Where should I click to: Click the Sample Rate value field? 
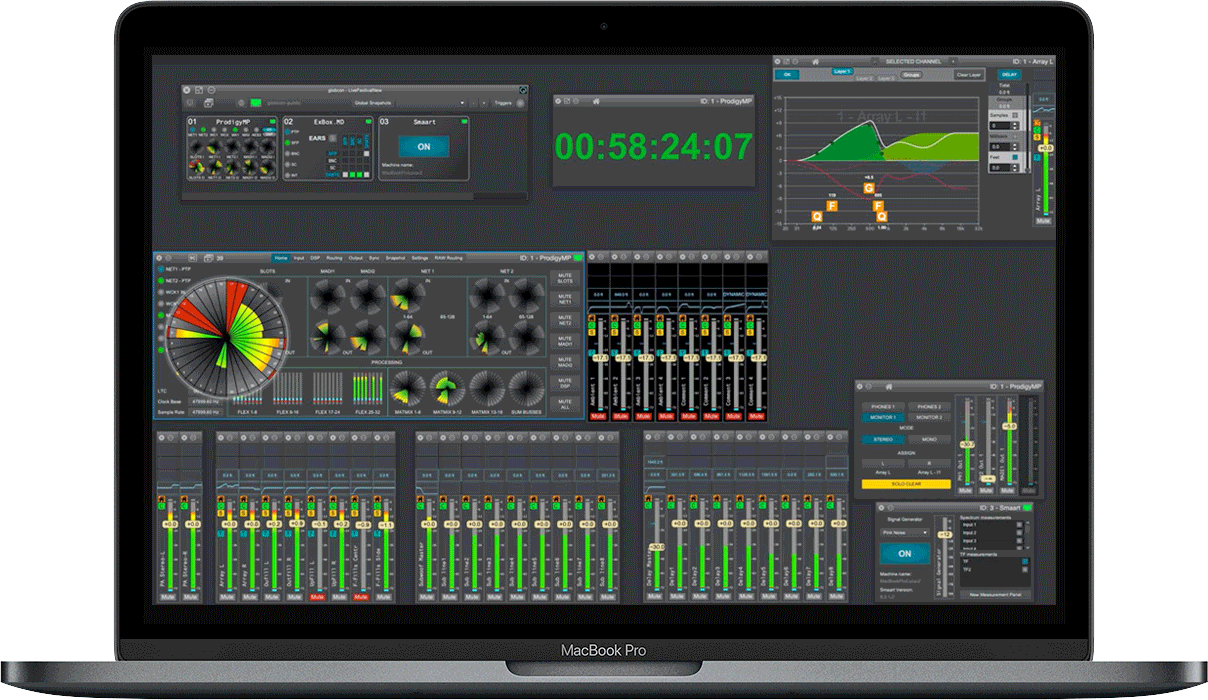click(205, 411)
